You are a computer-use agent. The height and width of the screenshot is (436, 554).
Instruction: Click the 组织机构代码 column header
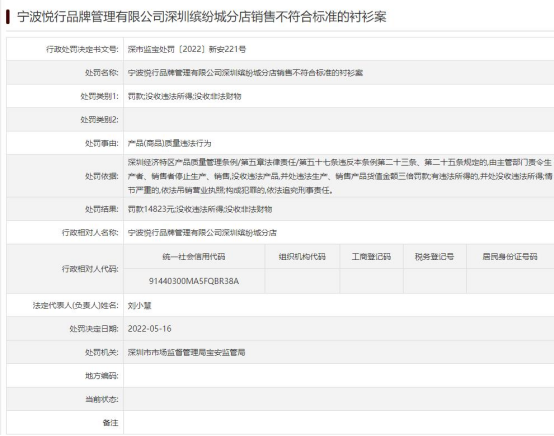coord(302,257)
